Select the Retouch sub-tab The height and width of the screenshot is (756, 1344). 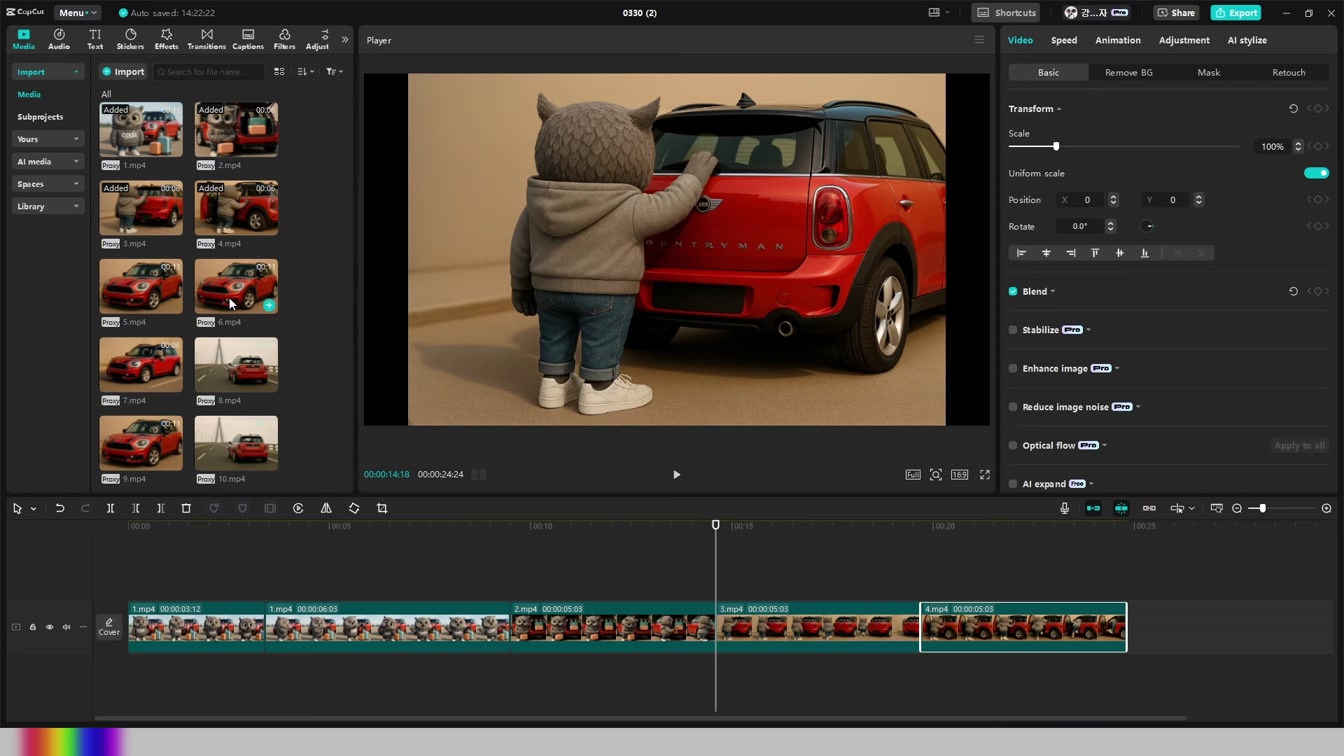point(1289,72)
